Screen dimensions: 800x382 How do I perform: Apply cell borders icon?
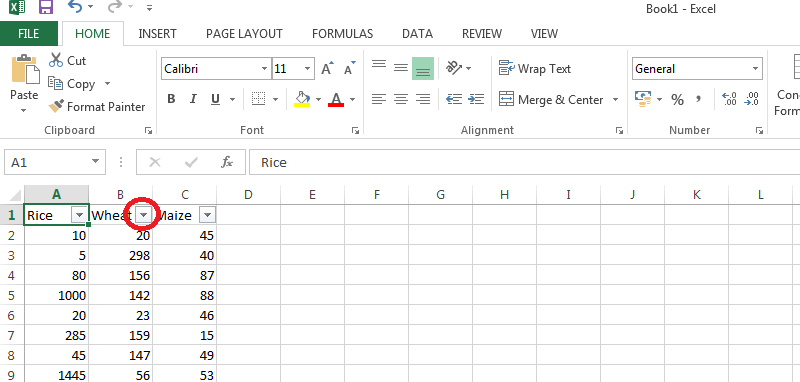(259, 99)
